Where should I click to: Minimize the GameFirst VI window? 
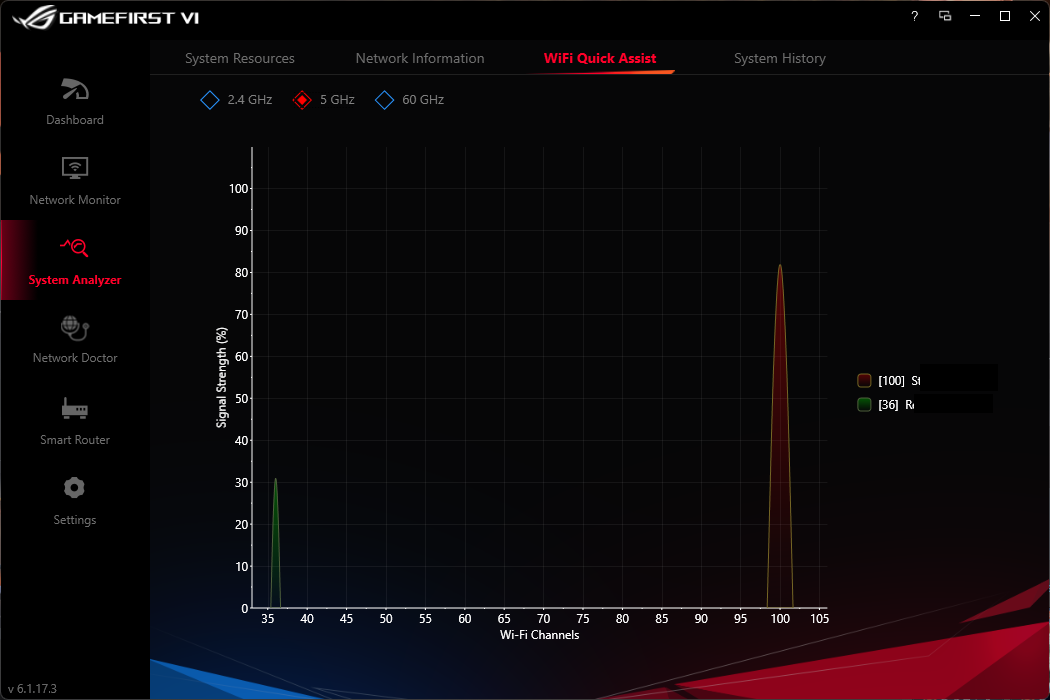tap(975, 16)
